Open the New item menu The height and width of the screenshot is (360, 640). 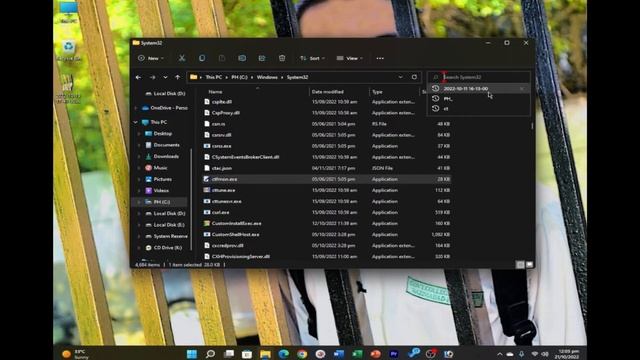point(151,58)
